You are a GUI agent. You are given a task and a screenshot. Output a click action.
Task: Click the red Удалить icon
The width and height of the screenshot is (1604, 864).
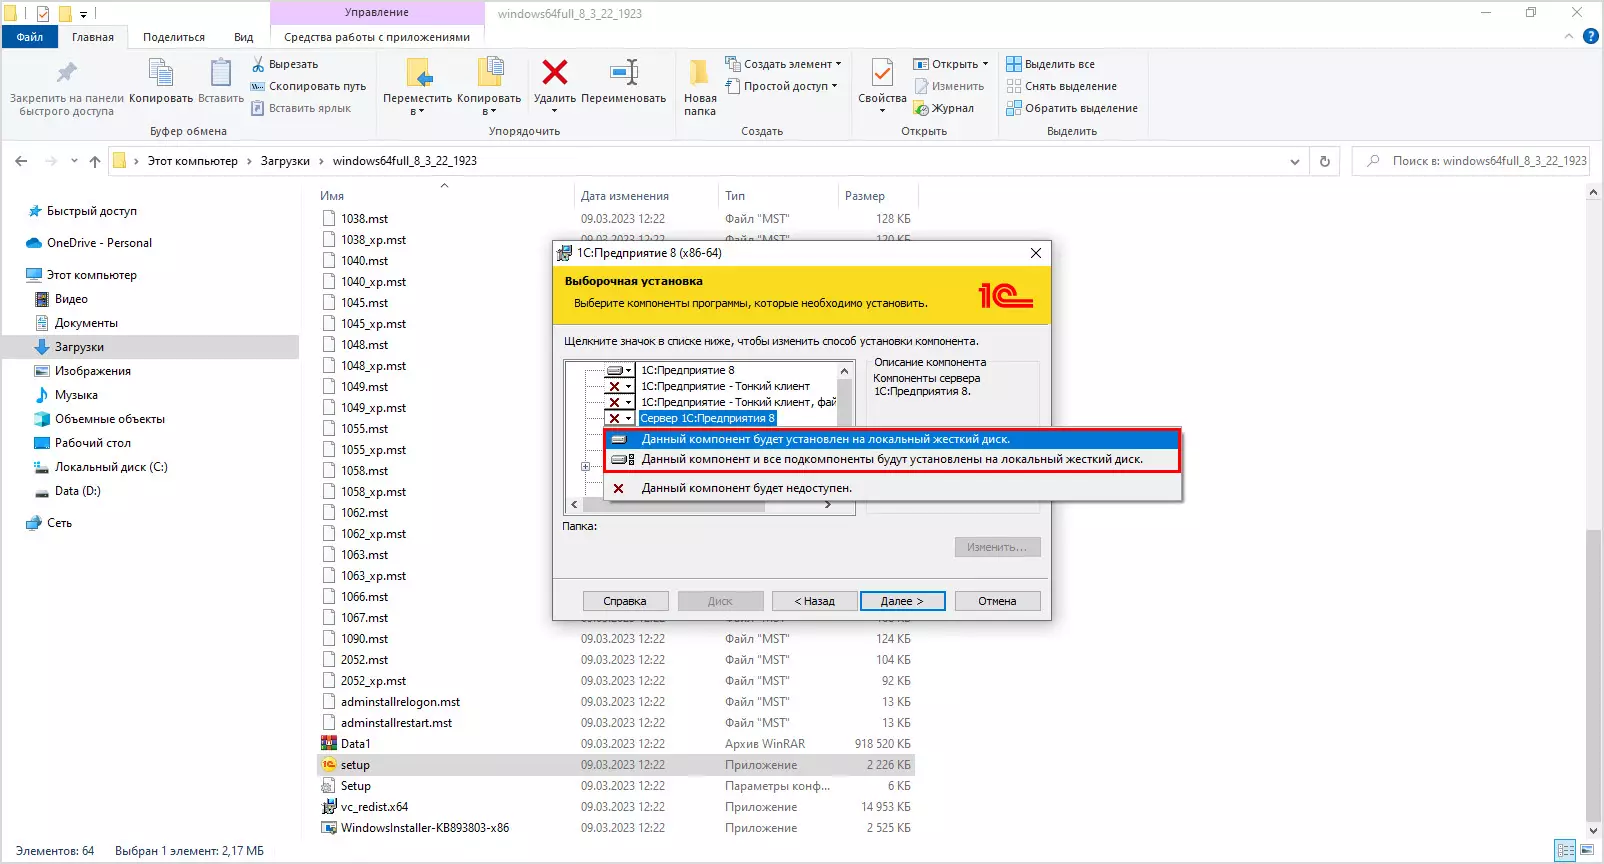tap(554, 72)
